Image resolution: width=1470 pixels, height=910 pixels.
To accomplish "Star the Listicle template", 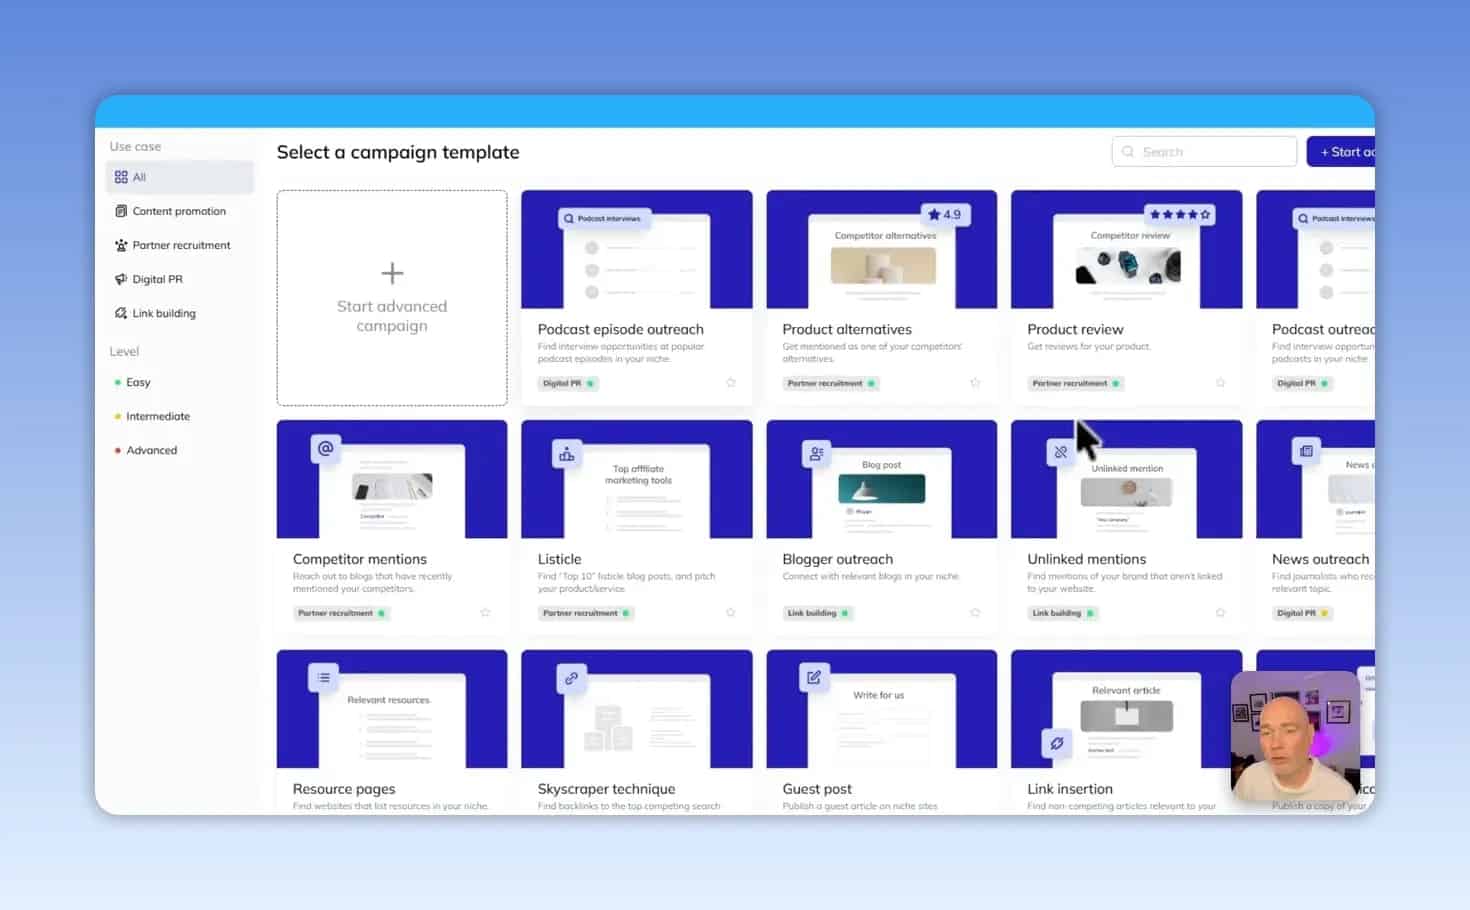I will coord(731,613).
